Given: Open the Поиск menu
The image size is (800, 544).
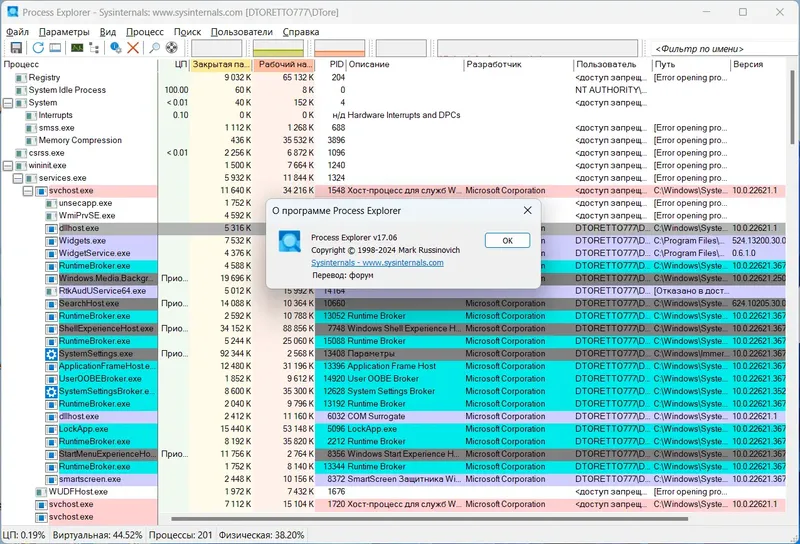Looking at the screenshot, I should (x=187, y=32).
